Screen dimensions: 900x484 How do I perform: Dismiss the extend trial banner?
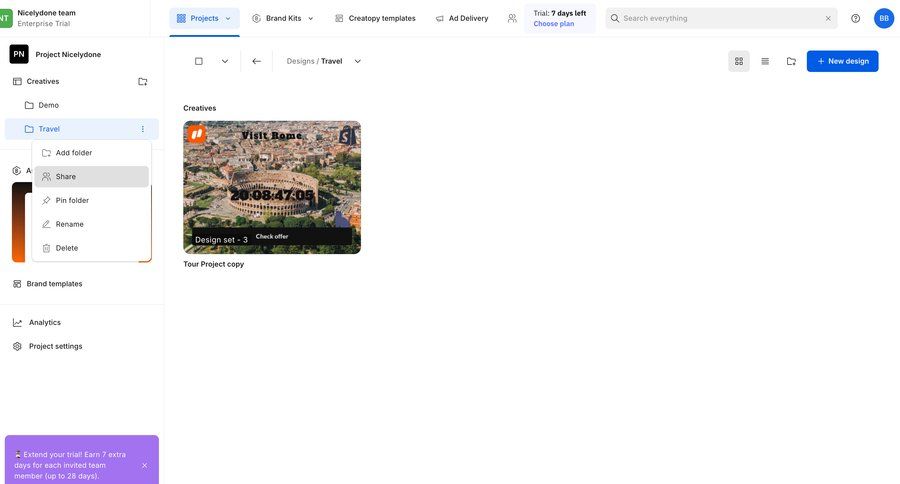tap(144, 465)
